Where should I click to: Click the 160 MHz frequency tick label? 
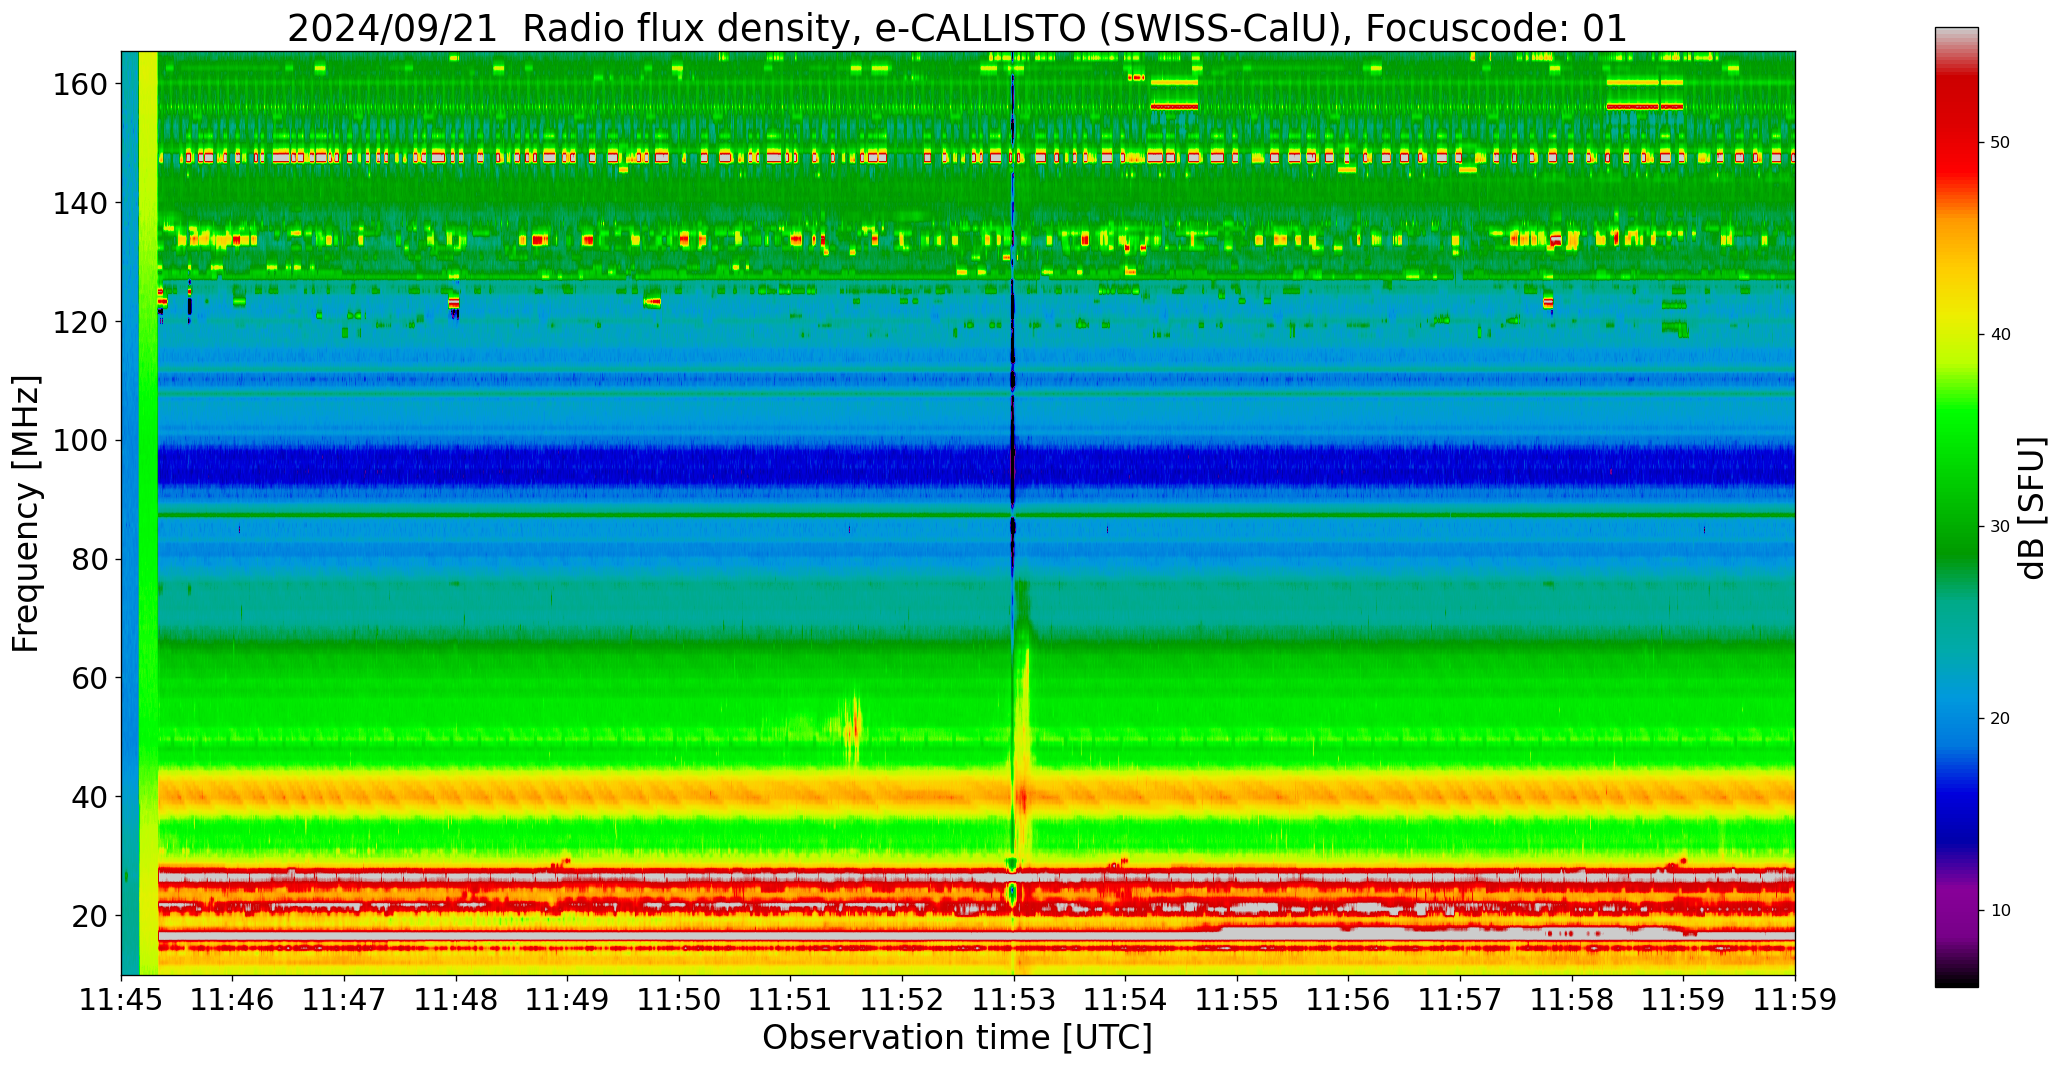tap(80, 84)
